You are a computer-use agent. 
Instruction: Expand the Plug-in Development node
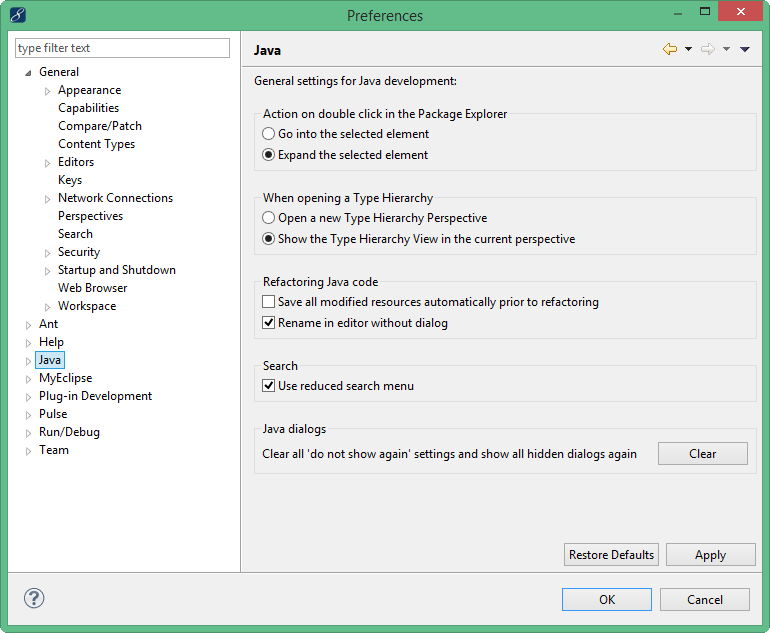click(x=28, y=397)
